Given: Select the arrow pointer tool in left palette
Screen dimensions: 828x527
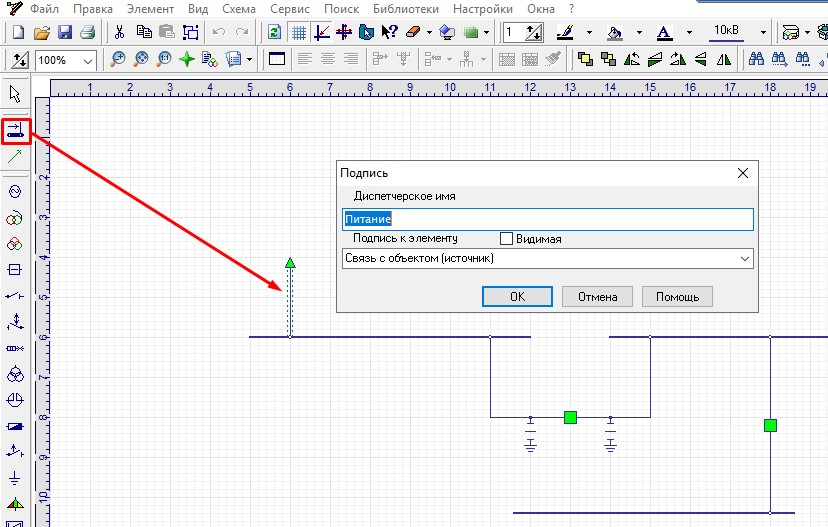Looking at the screenshot, I should (15, 94).
